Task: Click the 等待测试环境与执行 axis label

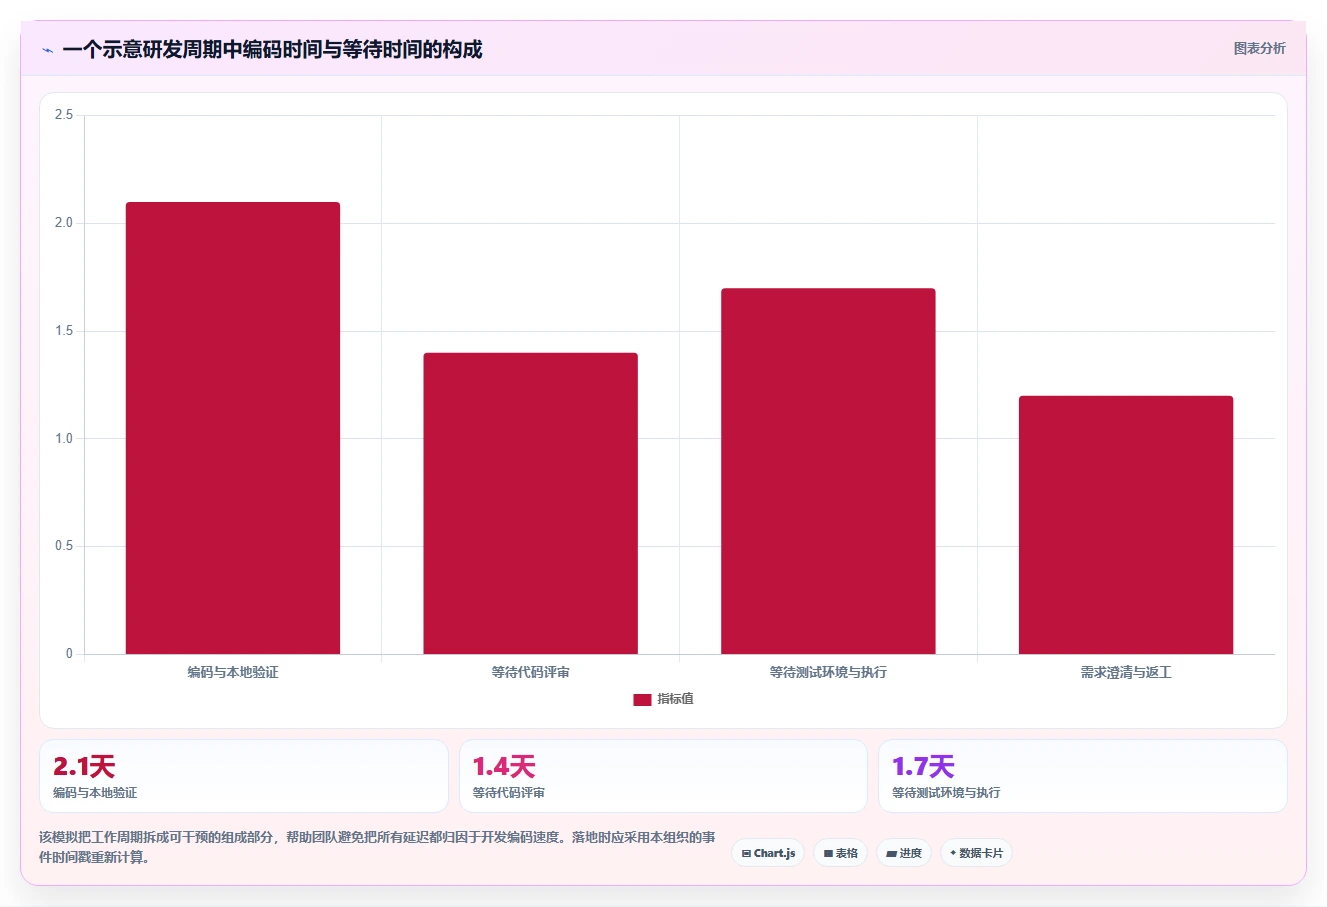Action: (x=828, y=672)
